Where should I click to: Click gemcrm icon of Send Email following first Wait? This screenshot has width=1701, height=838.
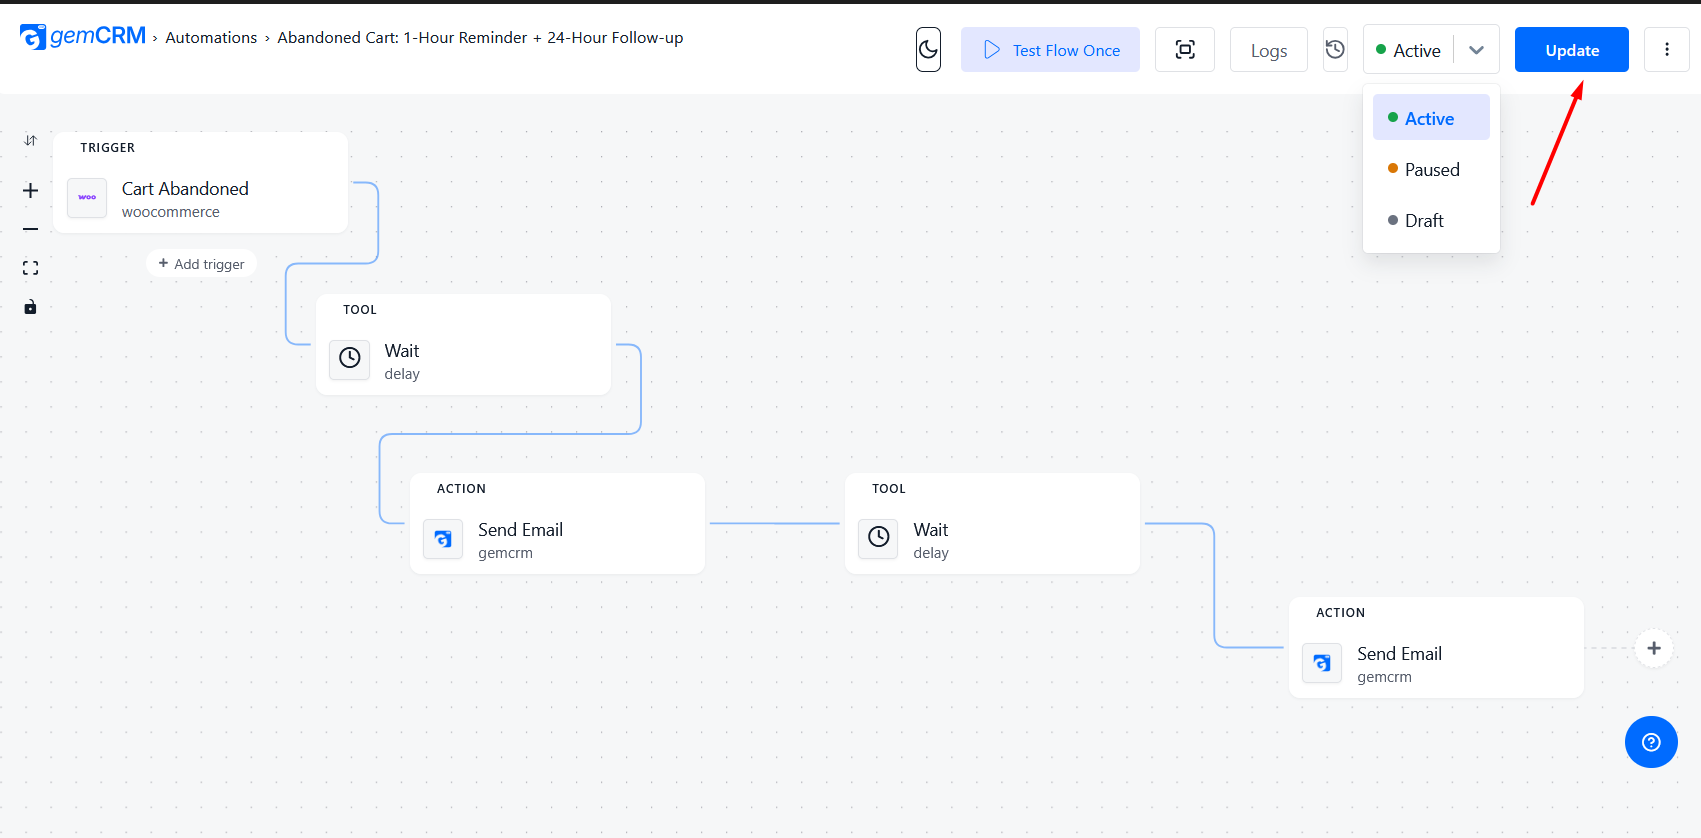[x=443, y=539]
